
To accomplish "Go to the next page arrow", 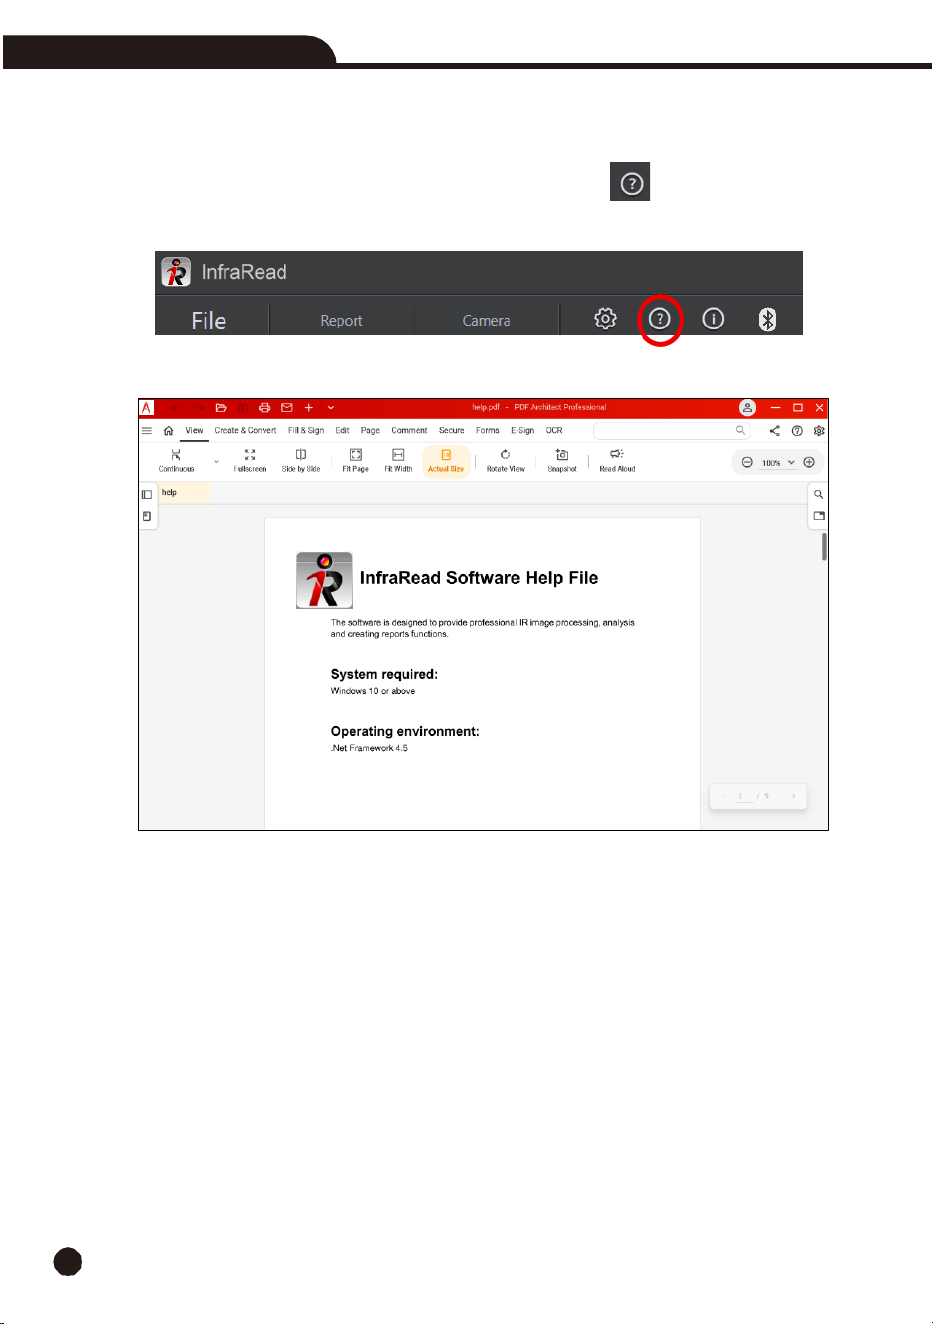I will 793,796.
